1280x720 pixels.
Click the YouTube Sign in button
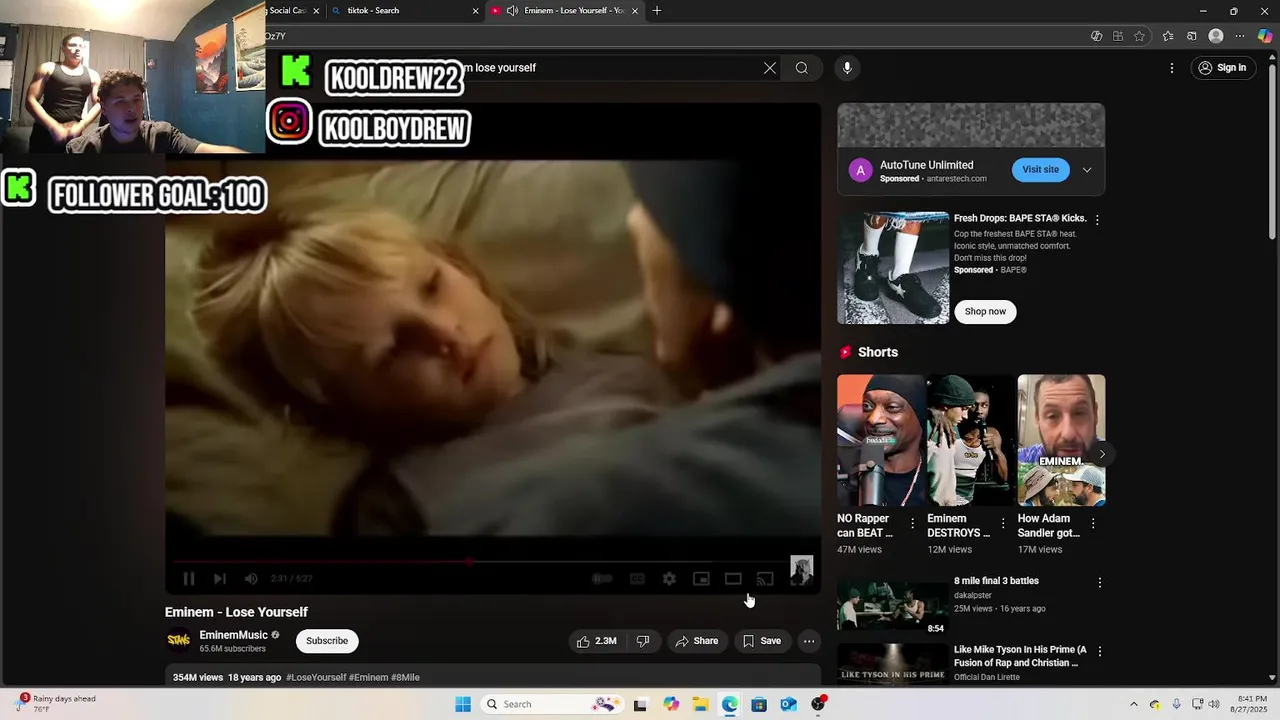click(1223, 68)
